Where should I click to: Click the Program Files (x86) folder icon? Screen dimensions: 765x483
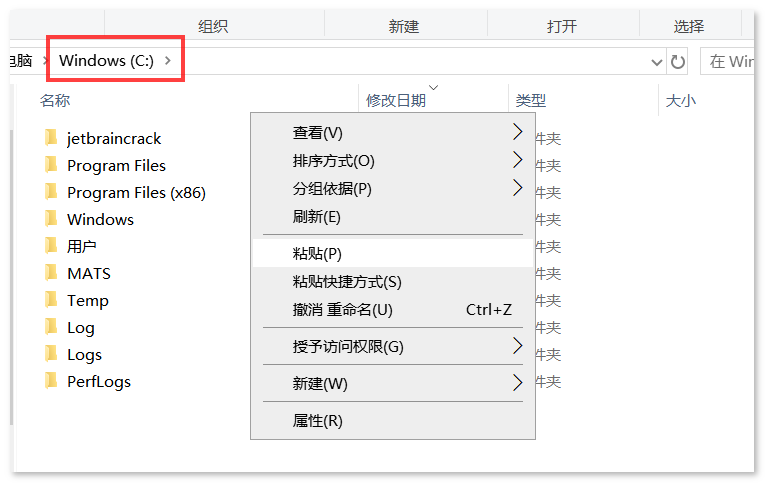51,192
